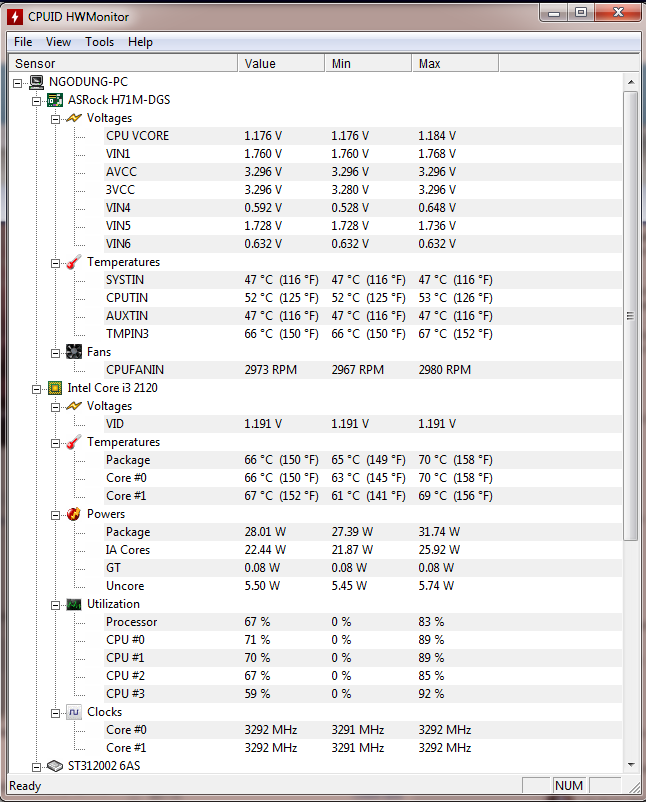Collapse the NGODUNG-PC root tree node
The height and width of the screenshot is (802, 646).
18,82
